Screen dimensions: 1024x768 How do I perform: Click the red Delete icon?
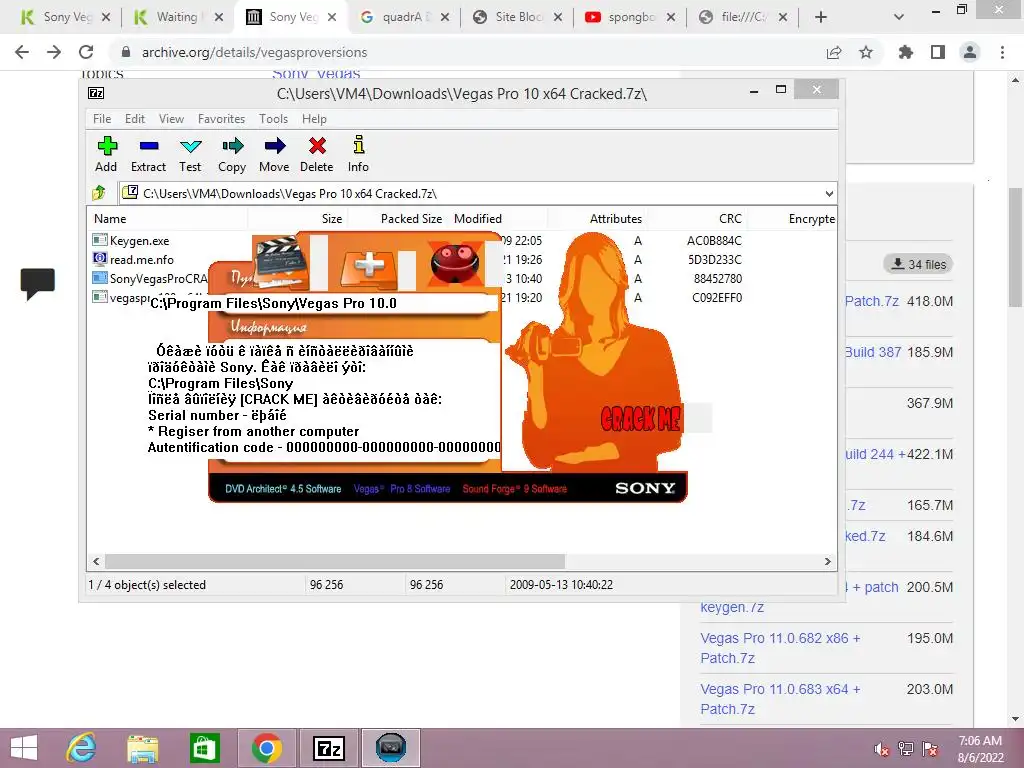point(317,154)
